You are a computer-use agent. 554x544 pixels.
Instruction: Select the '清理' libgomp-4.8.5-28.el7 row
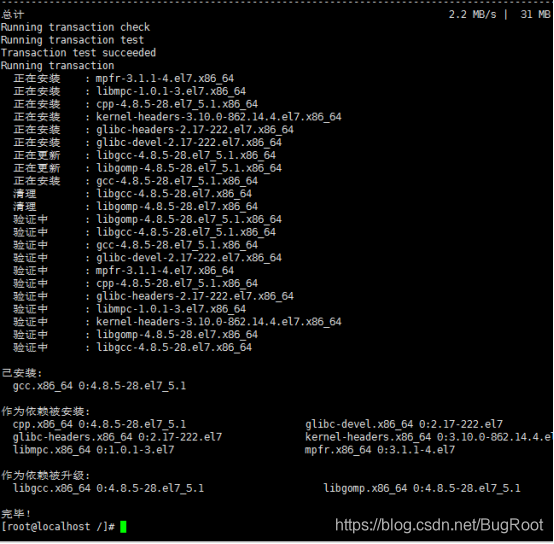coord(136,206)
